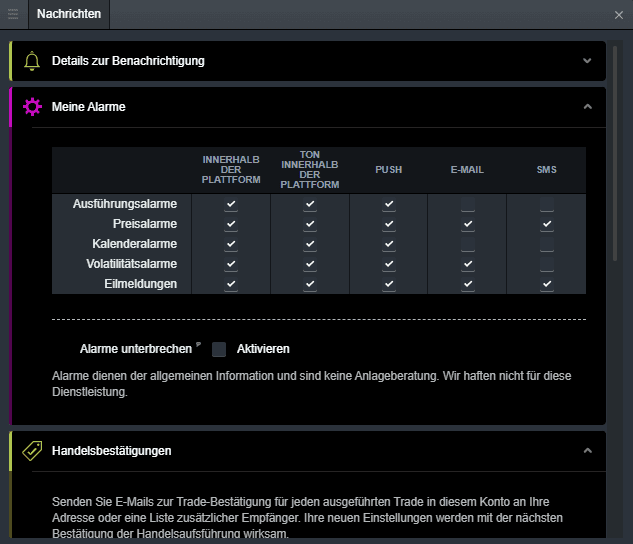Click the gear icon beside Meine Alarme

click(x=31, y=107)
